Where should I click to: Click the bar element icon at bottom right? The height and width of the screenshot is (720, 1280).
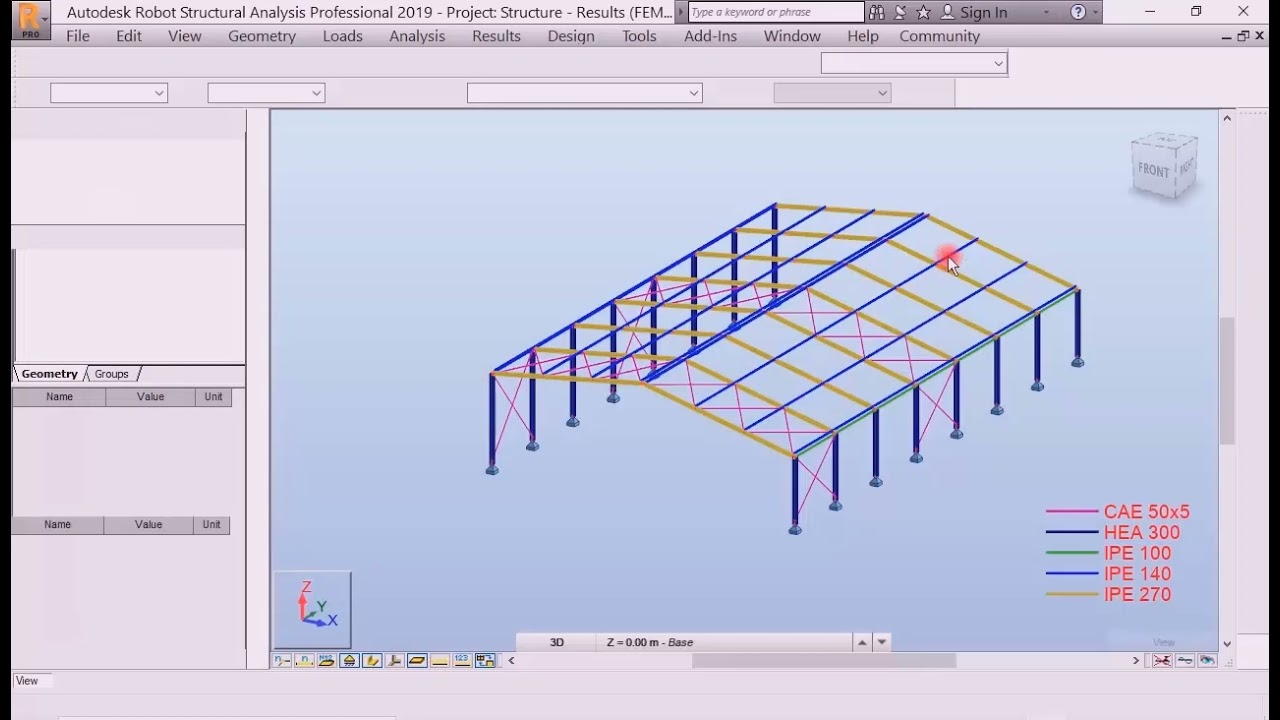[x=1185, y=660]
